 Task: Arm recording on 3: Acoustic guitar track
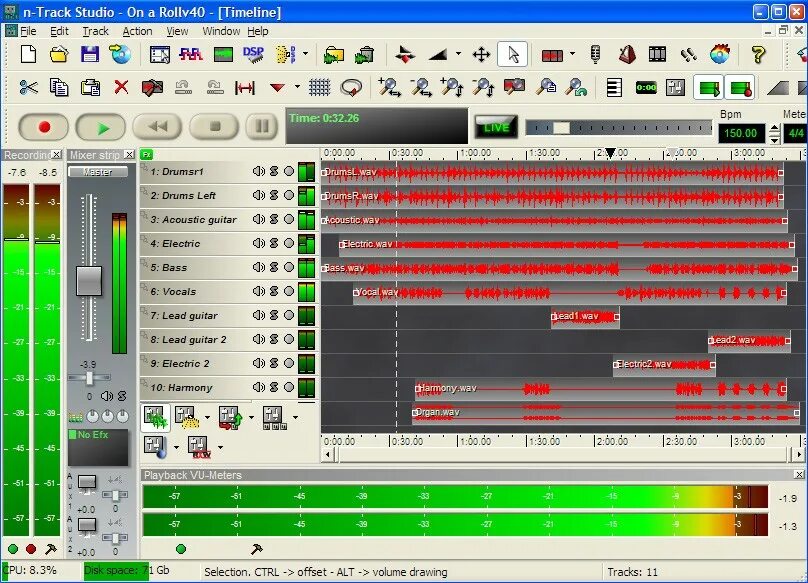tap(289, 219)
